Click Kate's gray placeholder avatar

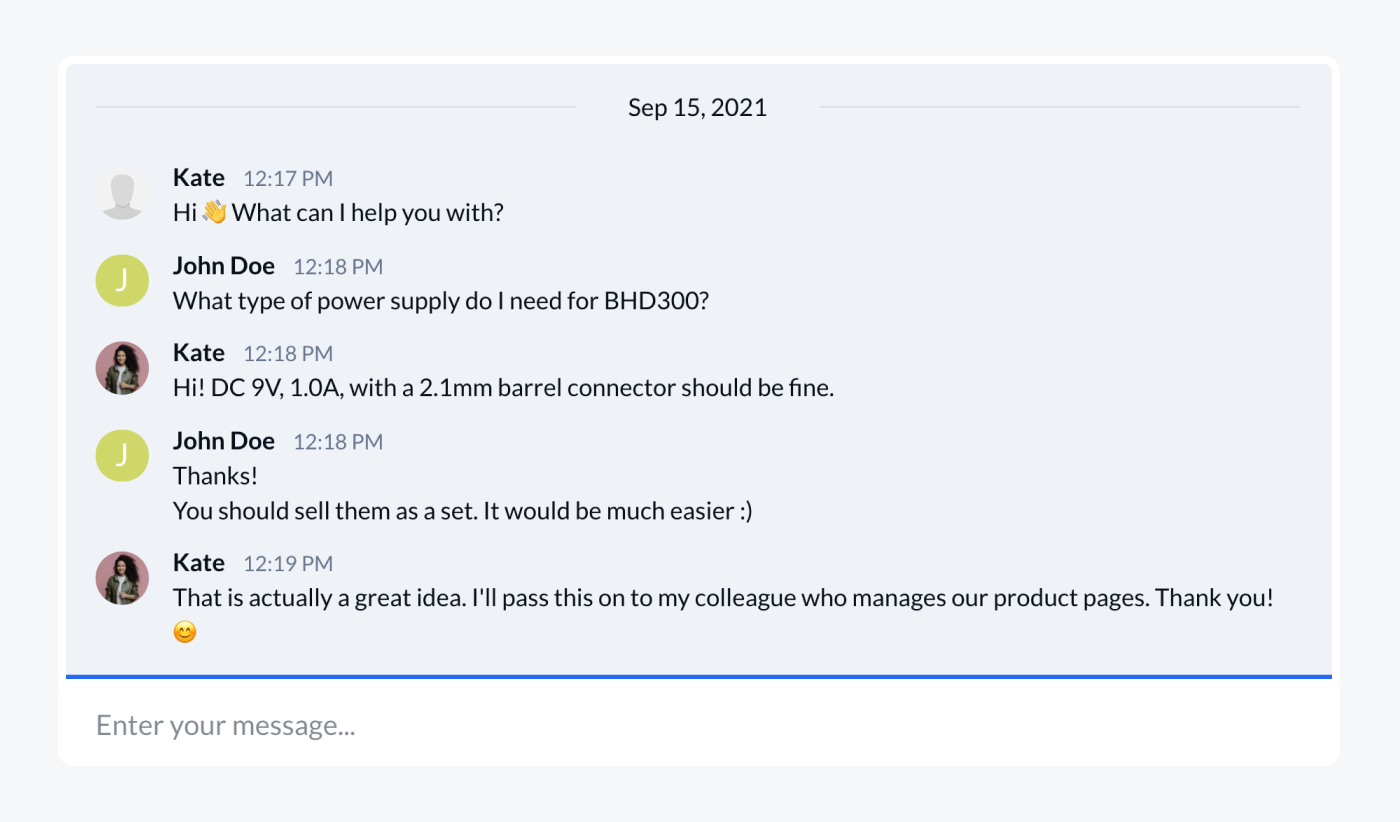click(122, 194)
